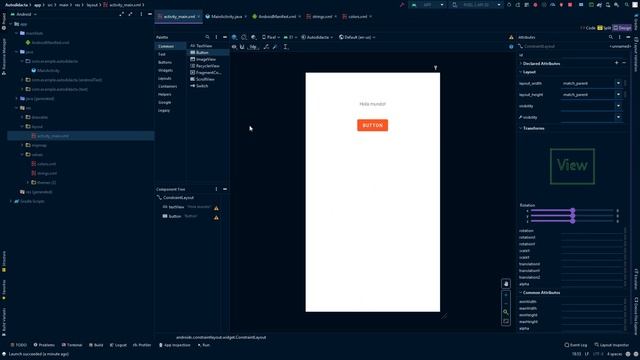Collapse the Common Attributes section
The image size is (640, 360).
tap(521, 293)
